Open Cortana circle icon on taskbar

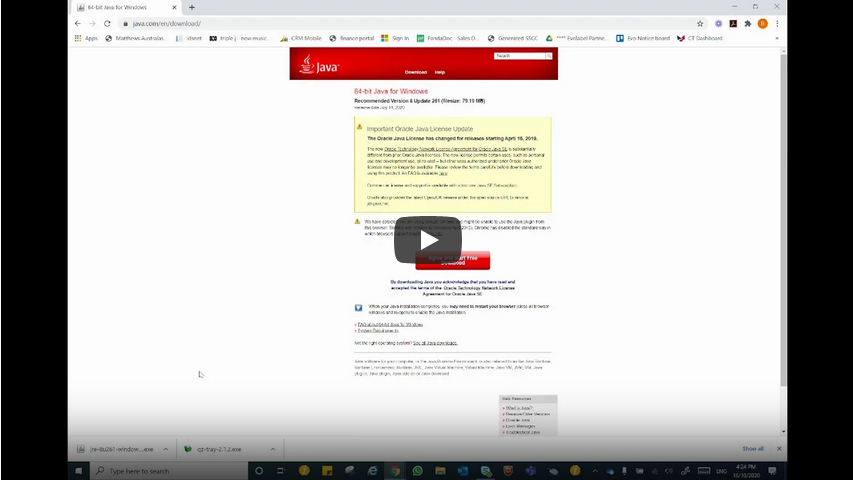point(259,471)
